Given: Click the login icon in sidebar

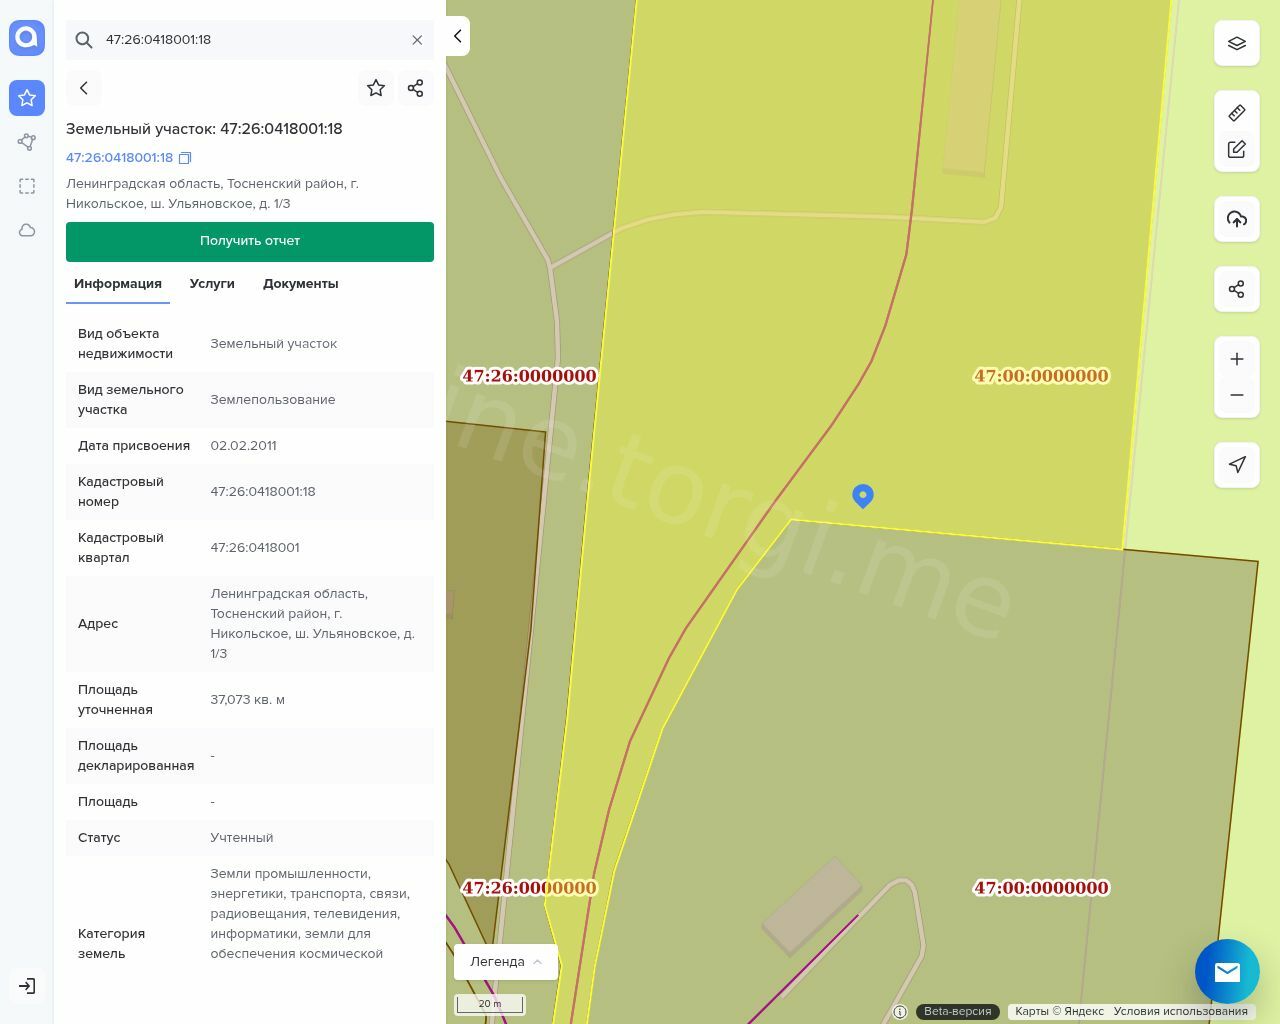Looking at the screenshot, I should point(27,986).
